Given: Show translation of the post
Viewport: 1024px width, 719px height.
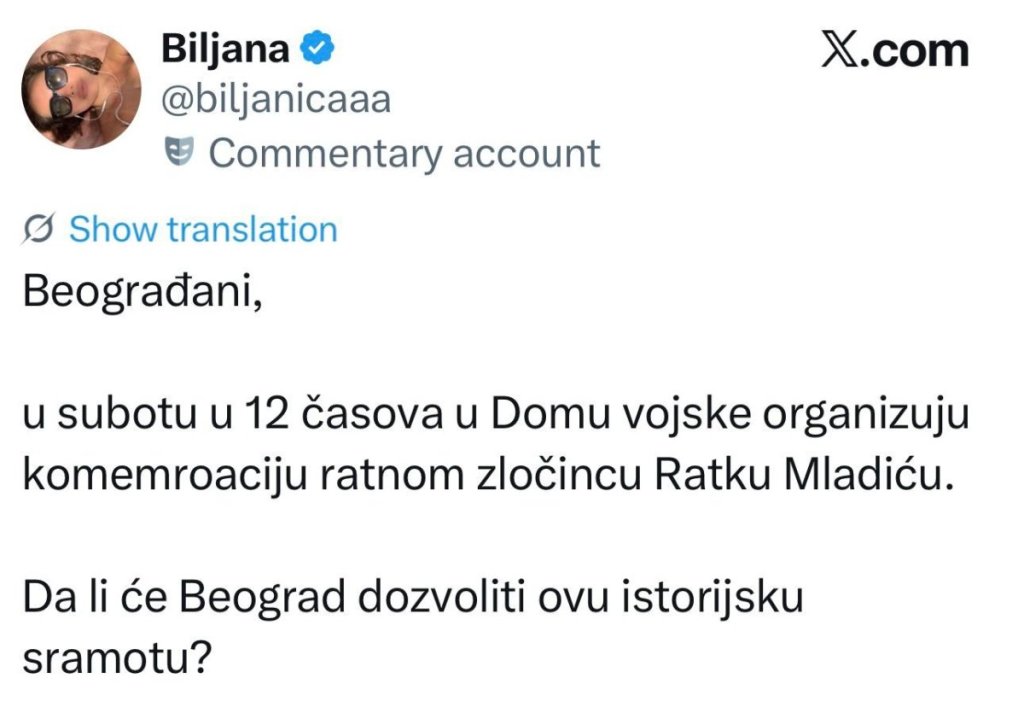Looking at the screenshot, I should click(203, 230).
